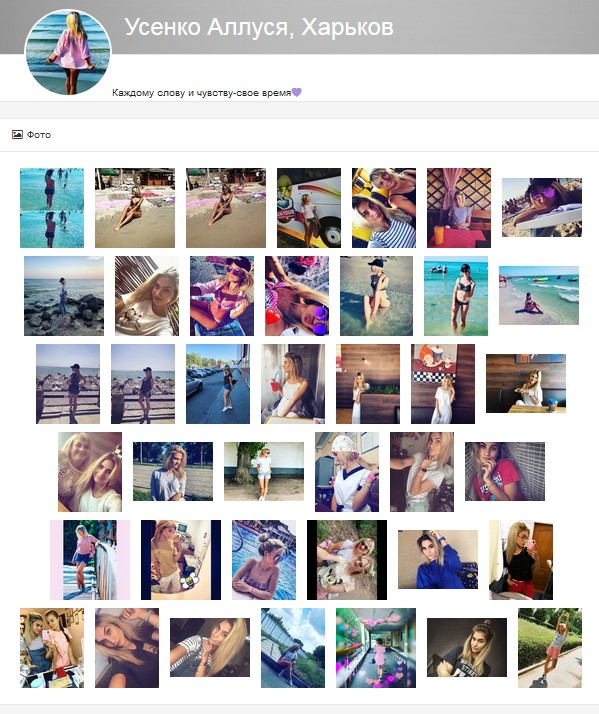Open the green hedge arms-raised photo

[x=550, y=648]
